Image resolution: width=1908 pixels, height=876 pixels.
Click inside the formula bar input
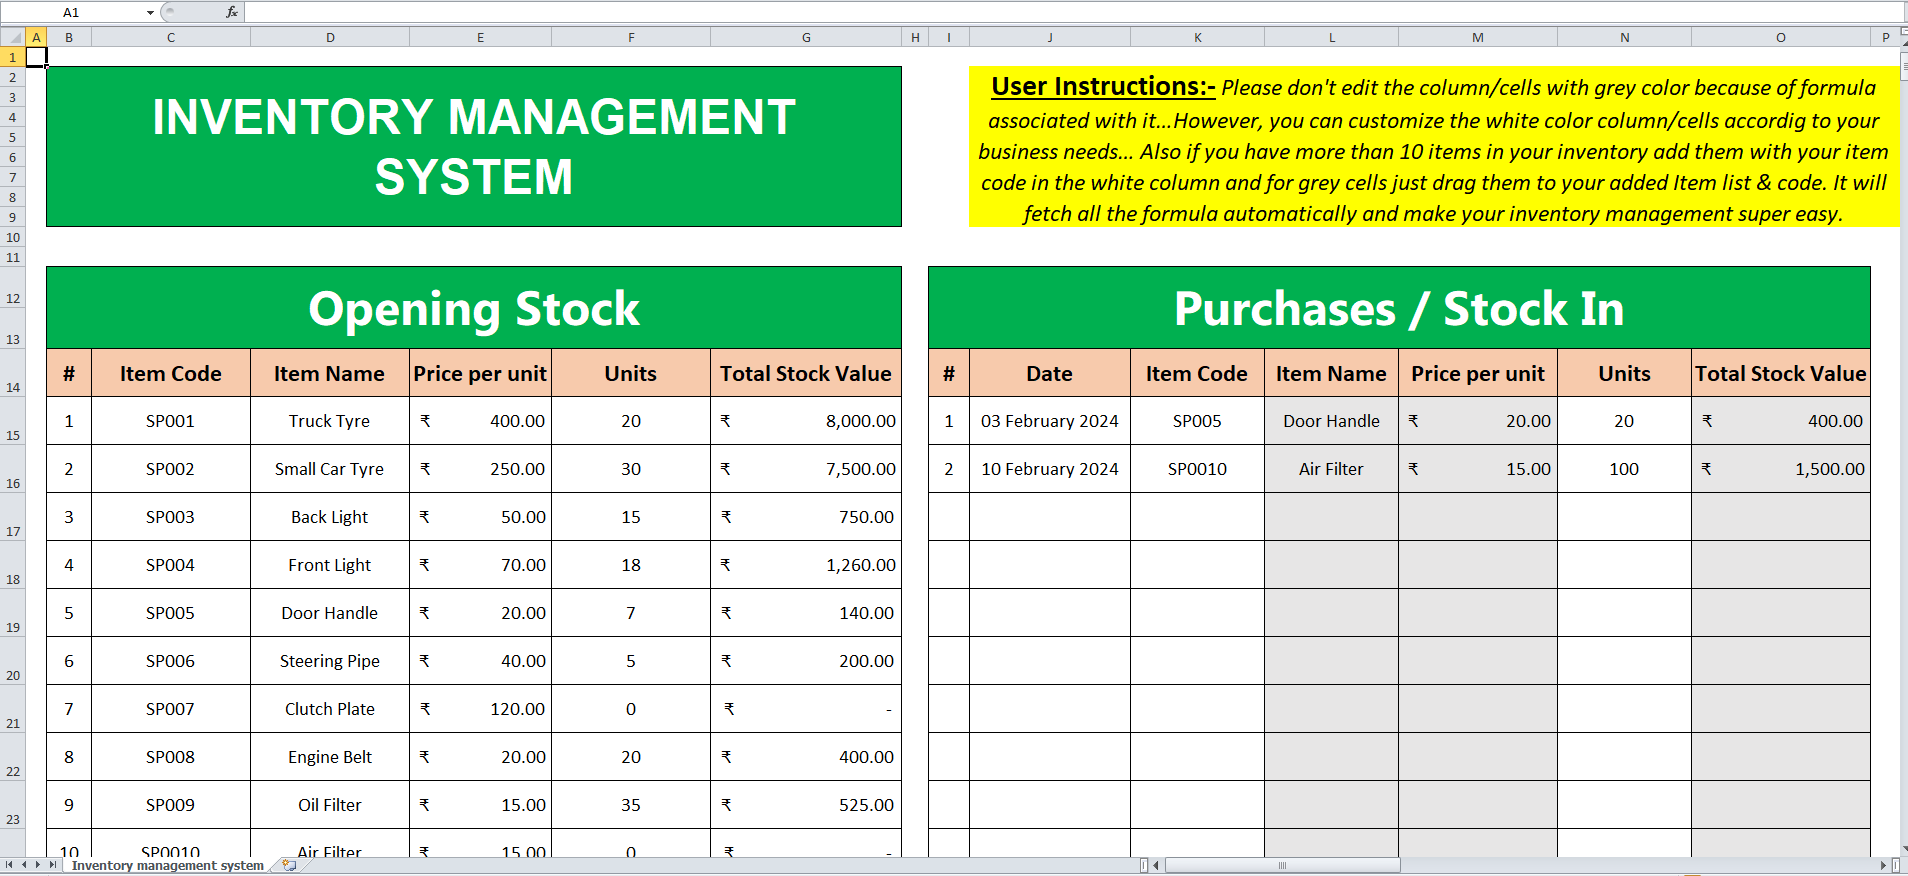[x=1075, y=12]
